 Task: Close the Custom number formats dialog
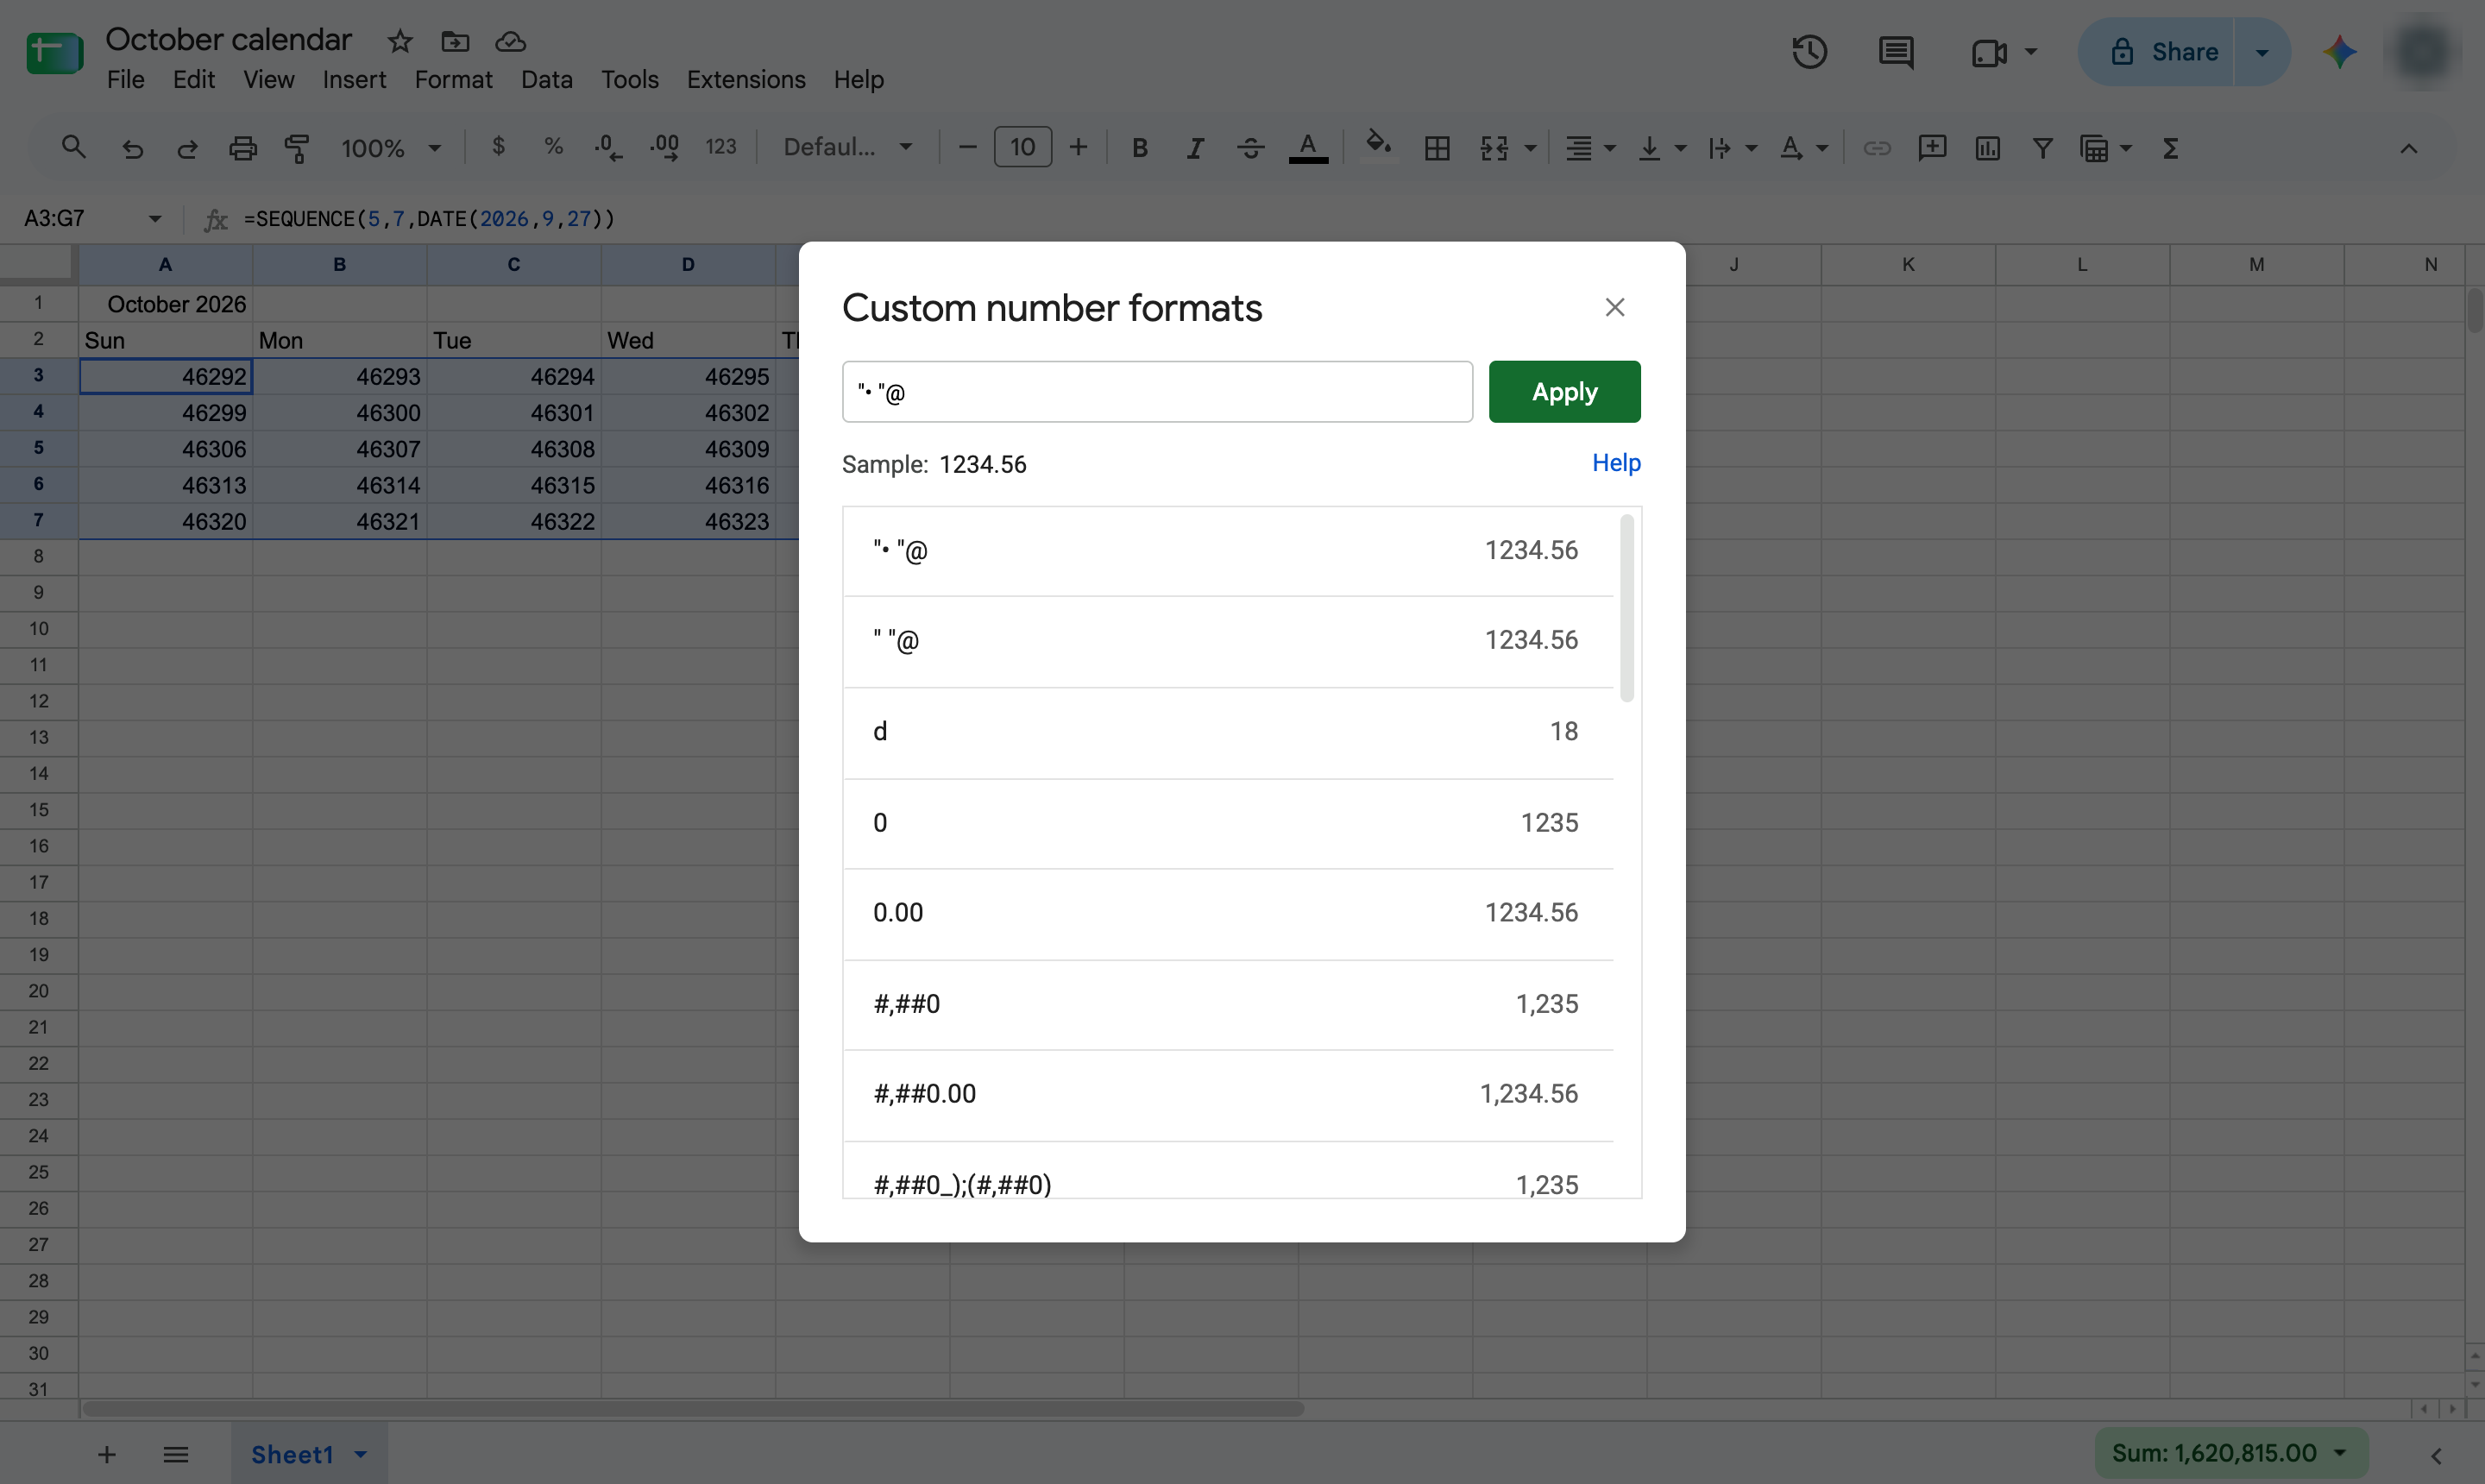coord(1614,307)
